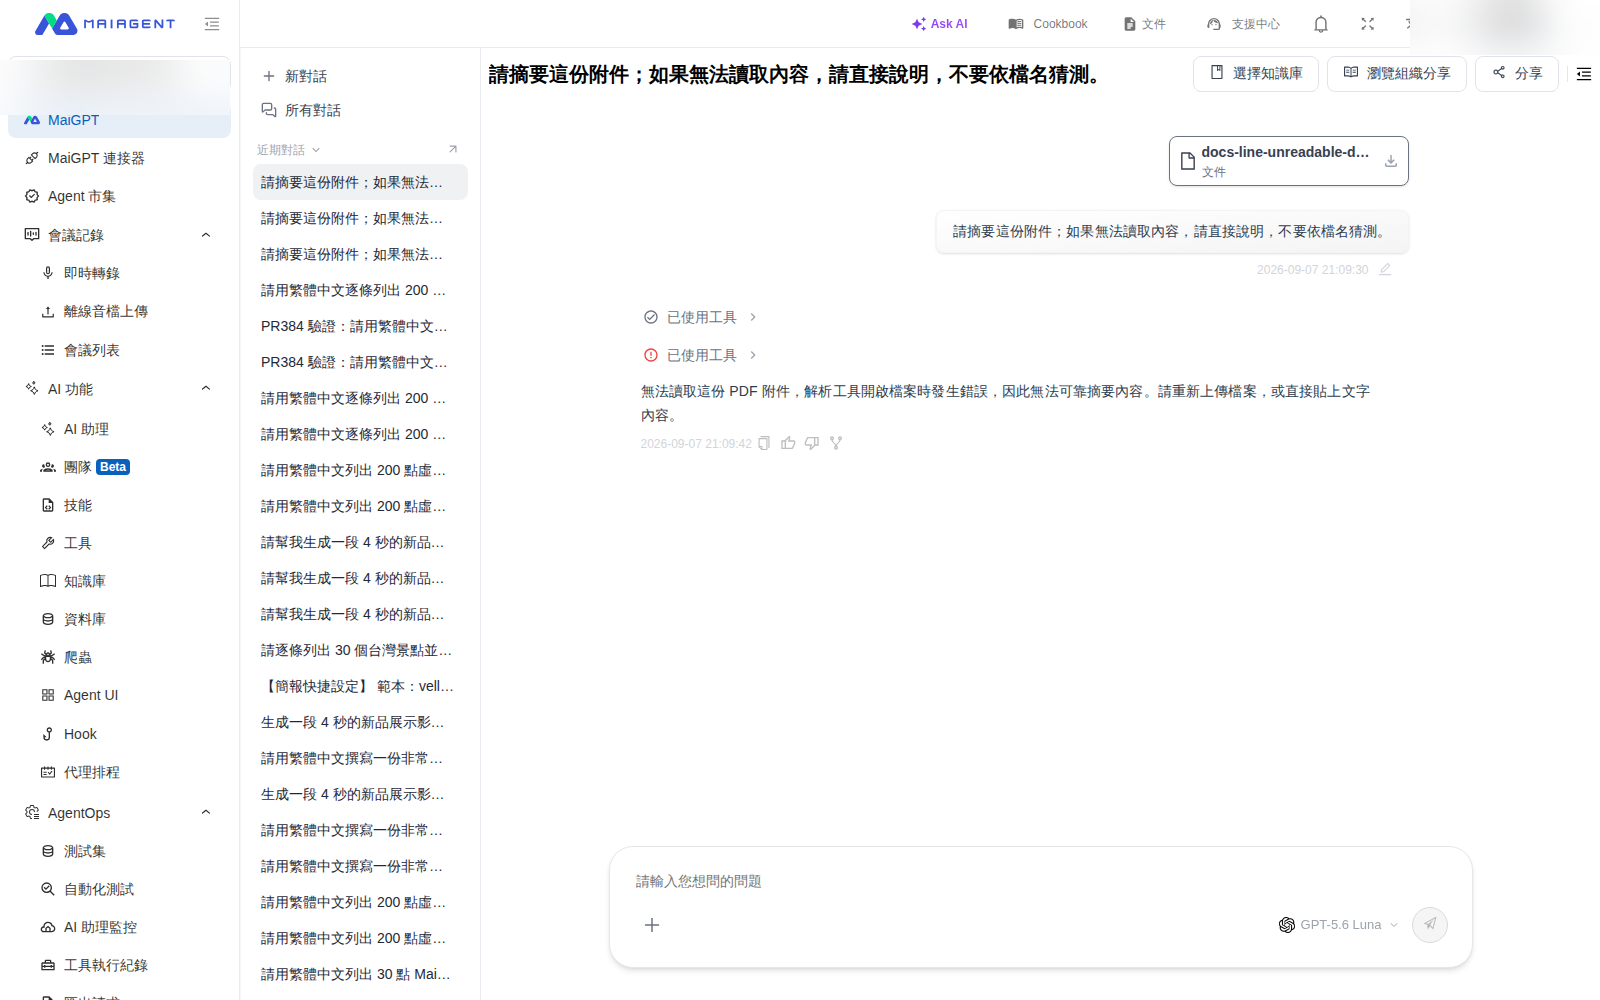Image resolution: width=1600 pixels, height=1000 pixels.
Task: Expand the first 已使用工具 step
Action: (700, 317)
